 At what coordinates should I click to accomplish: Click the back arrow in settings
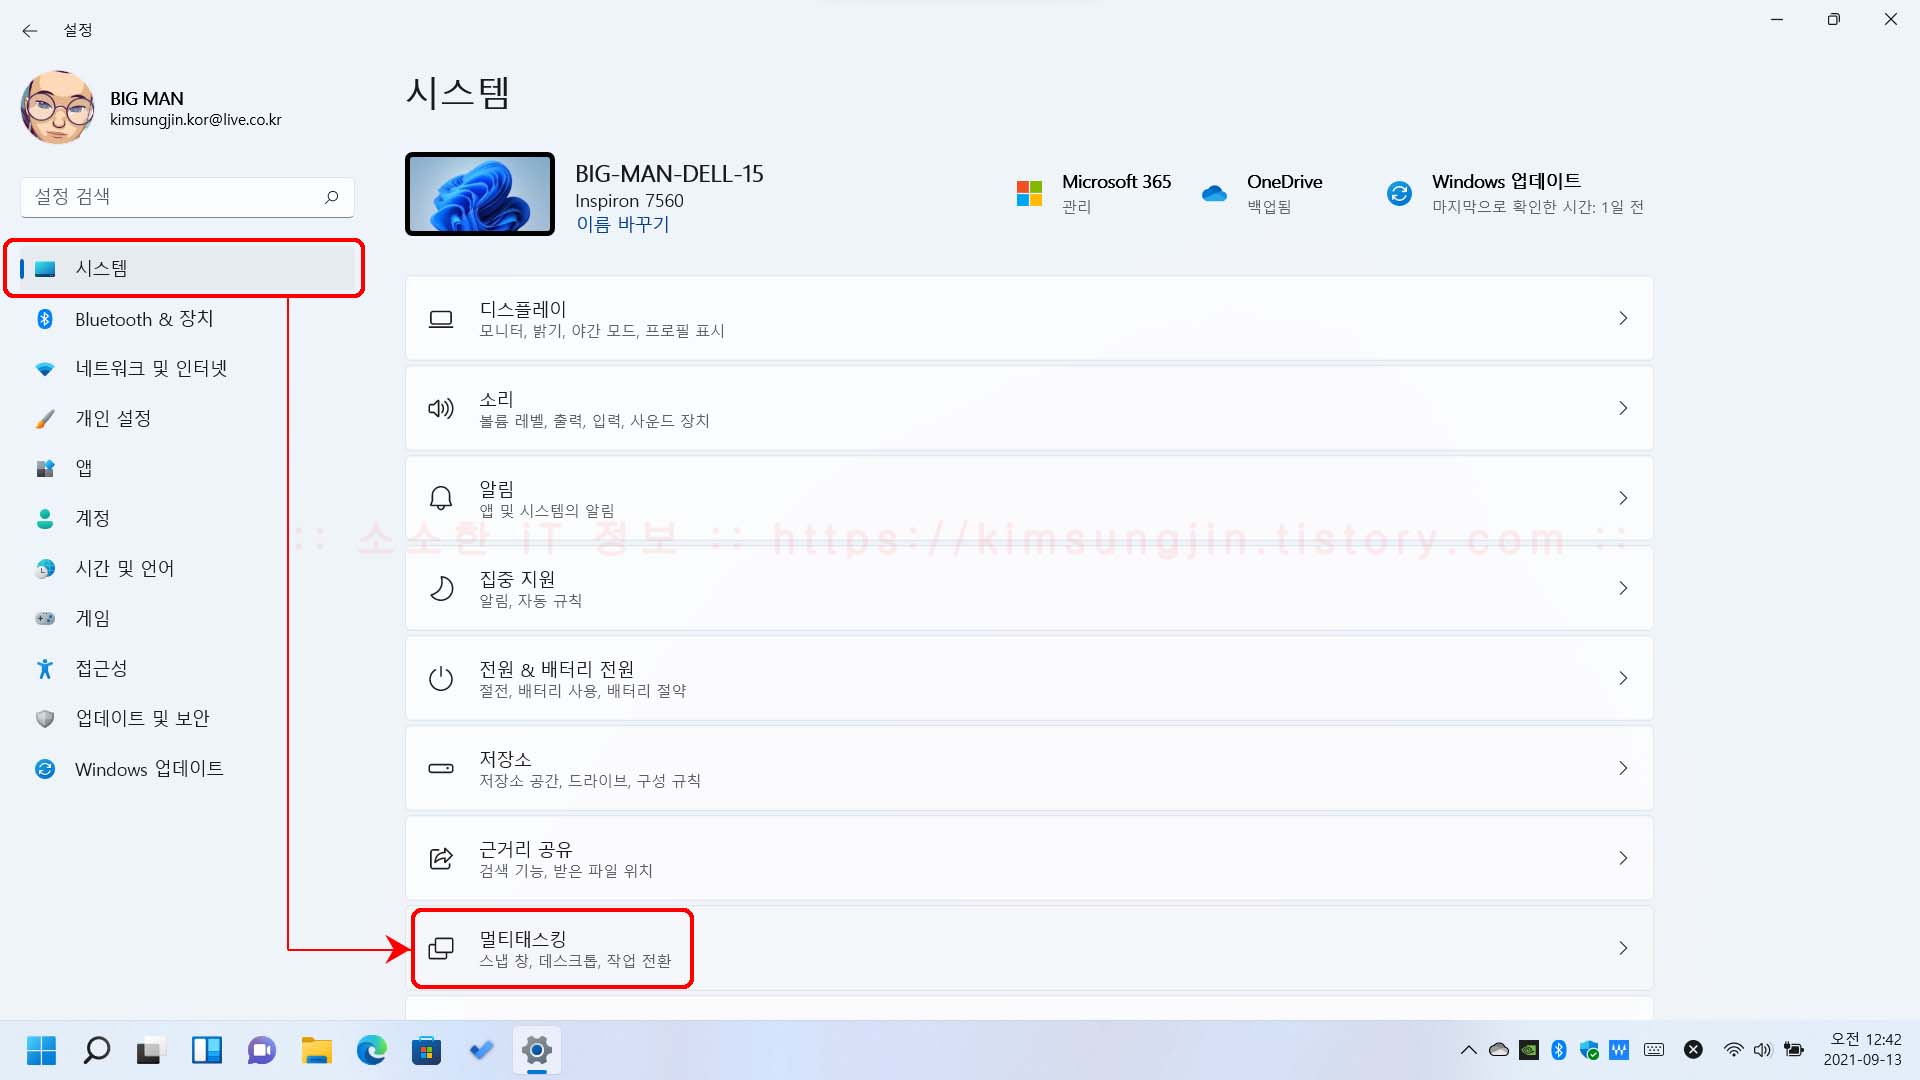(x=30, y=31)
